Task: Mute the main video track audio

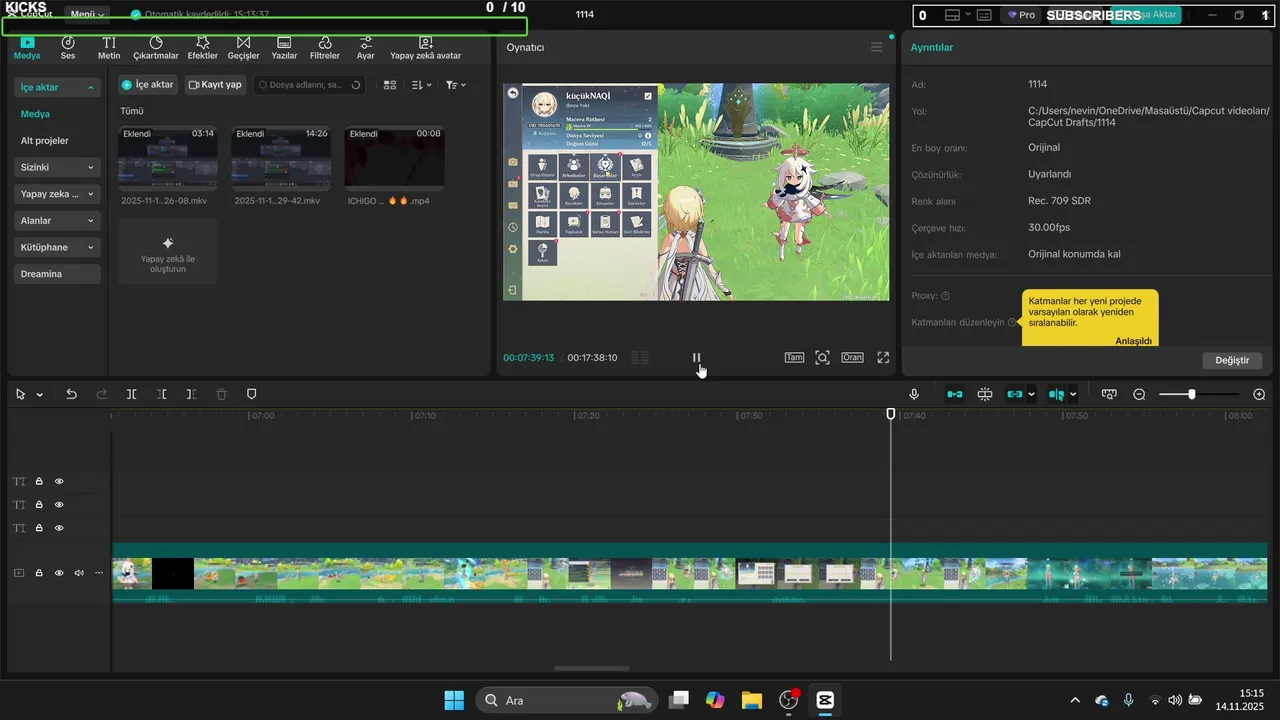Action: 79,573
